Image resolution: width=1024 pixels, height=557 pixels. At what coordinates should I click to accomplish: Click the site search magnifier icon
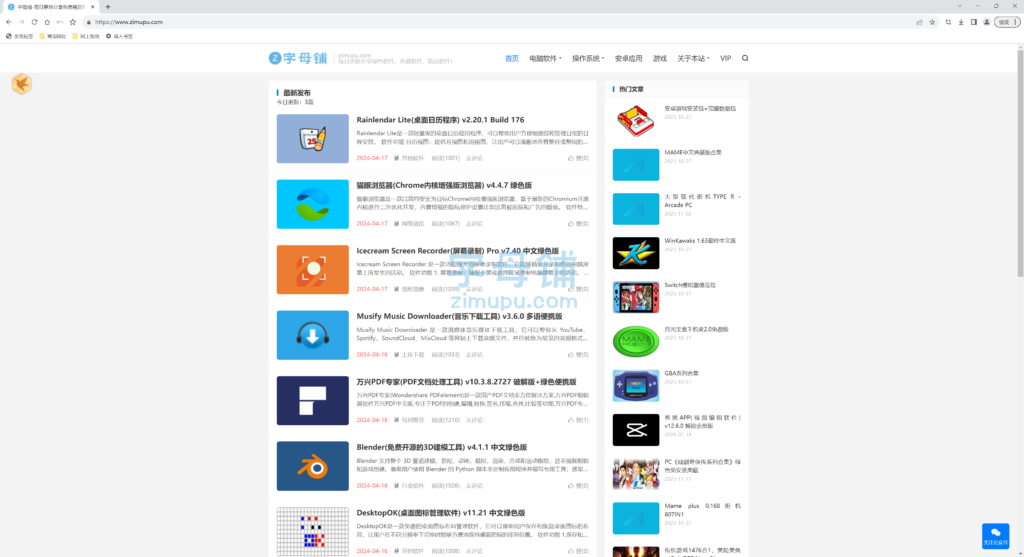point(745,58)
